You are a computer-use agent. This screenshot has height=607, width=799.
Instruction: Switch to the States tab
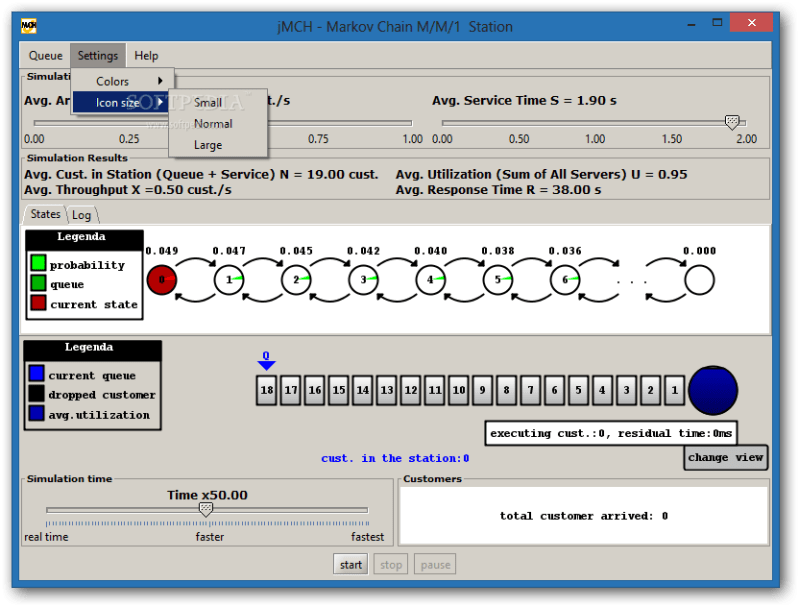[45, 214]
